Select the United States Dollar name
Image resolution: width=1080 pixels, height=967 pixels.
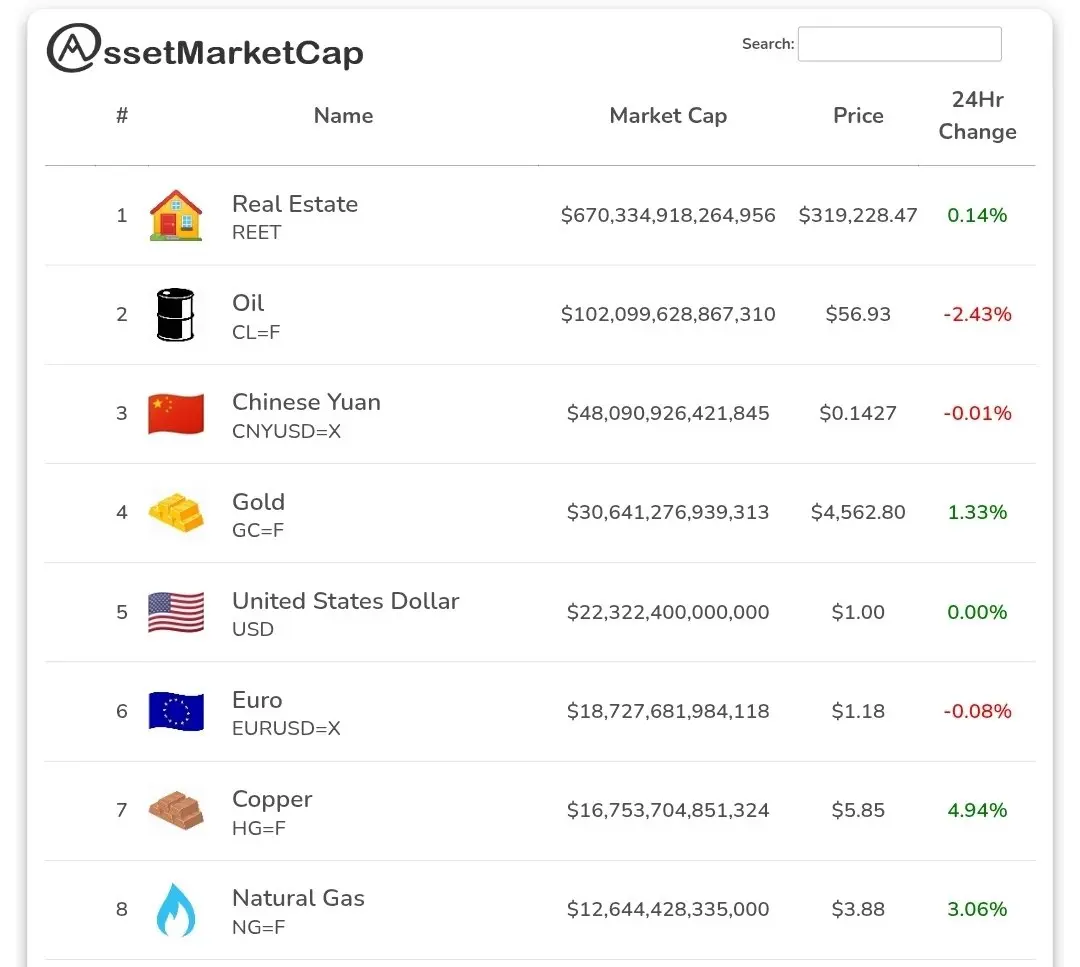tap(345, 601)
